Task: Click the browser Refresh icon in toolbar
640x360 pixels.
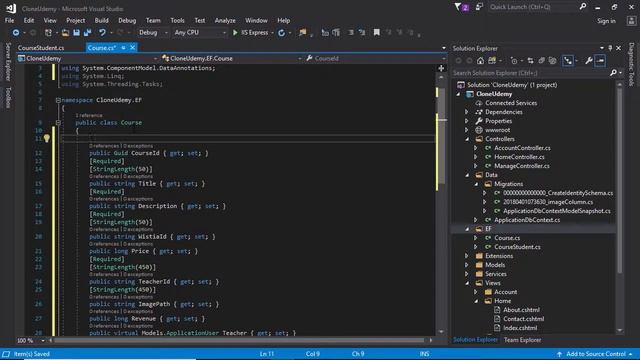Action: click(282, 33)
